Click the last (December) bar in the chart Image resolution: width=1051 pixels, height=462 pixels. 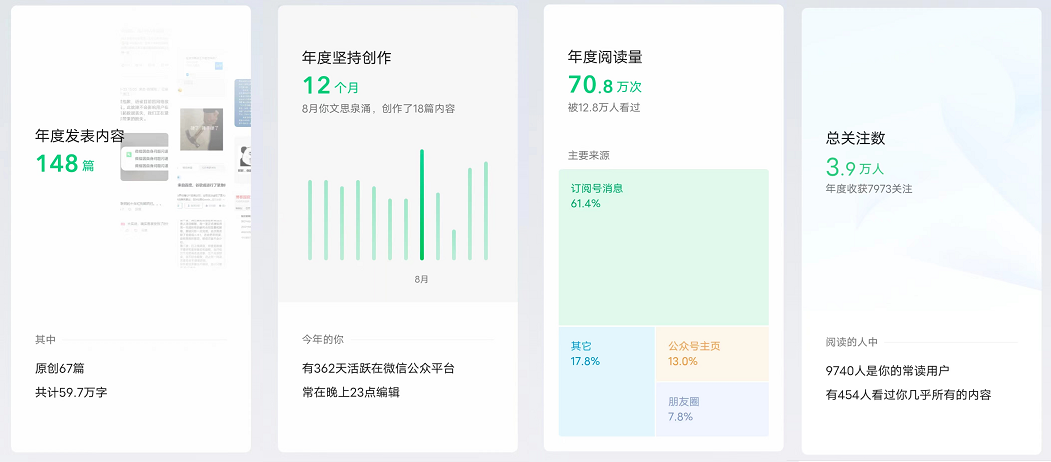(486, 211)
